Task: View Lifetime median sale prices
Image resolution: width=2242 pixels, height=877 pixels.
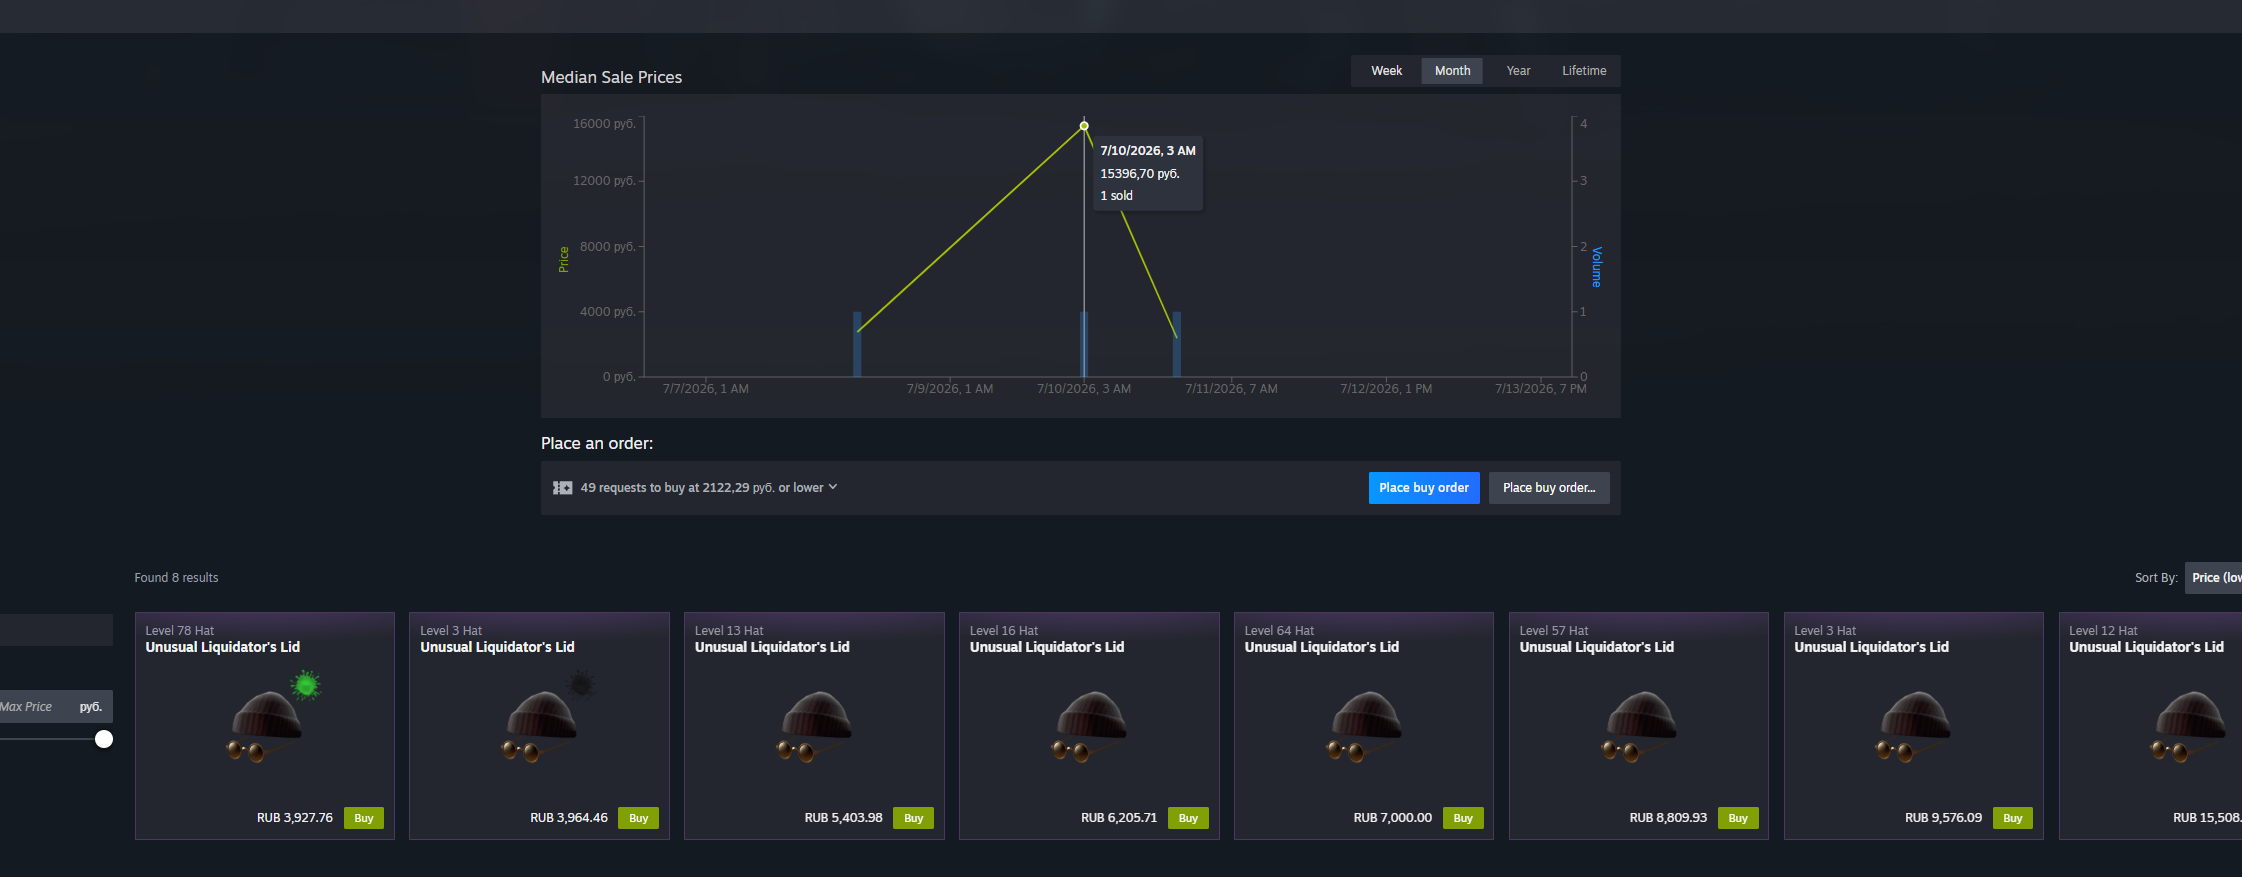Action: coord(1584,71)
